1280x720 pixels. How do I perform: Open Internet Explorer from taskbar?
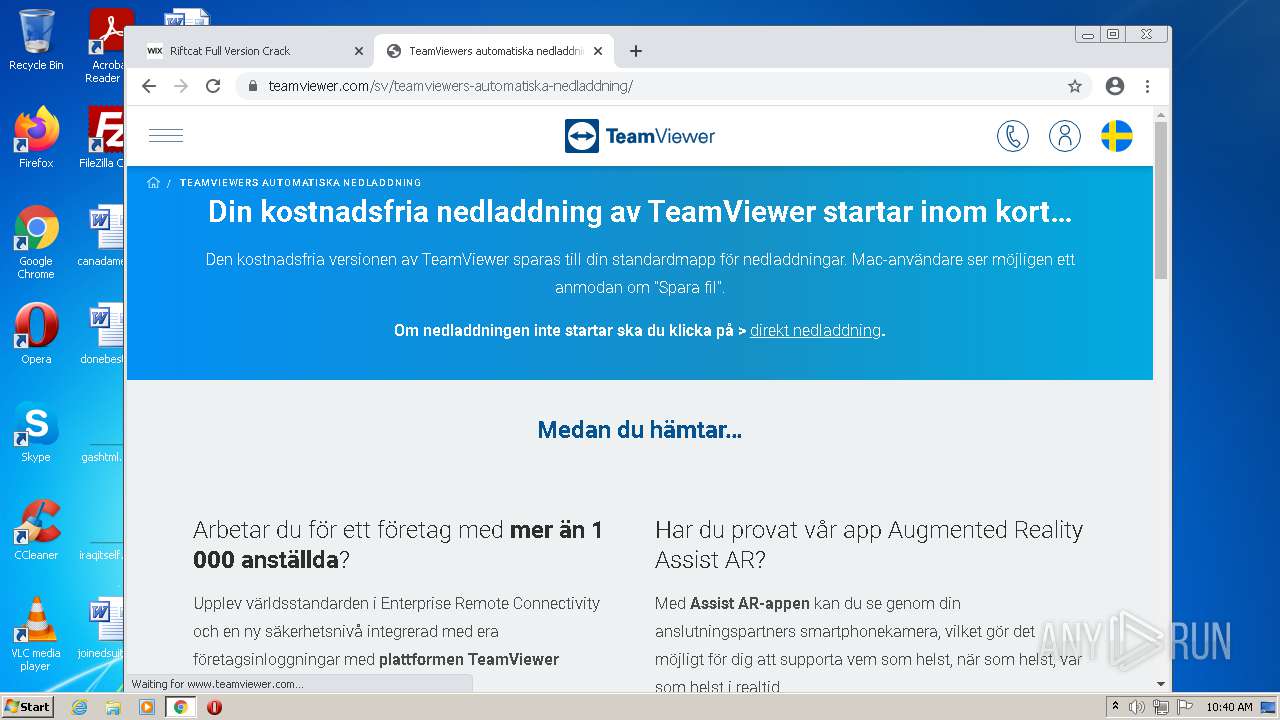(80, 707)
